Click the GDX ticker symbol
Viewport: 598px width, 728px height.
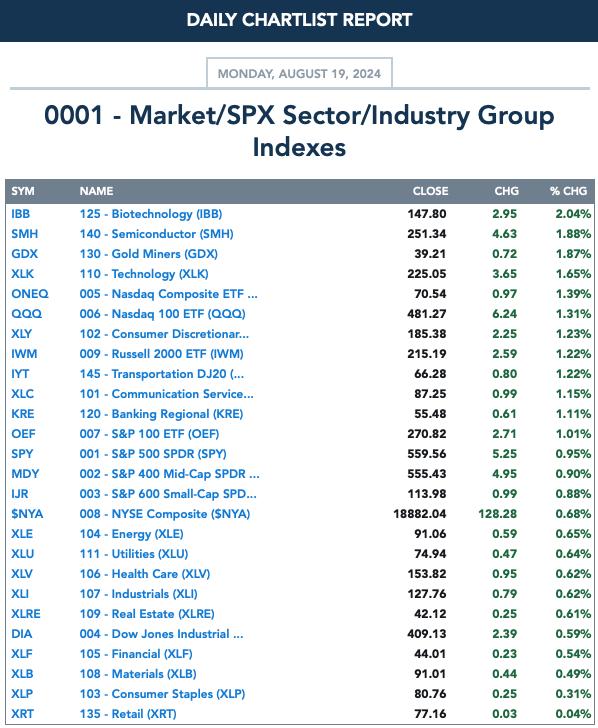point(25,254)
